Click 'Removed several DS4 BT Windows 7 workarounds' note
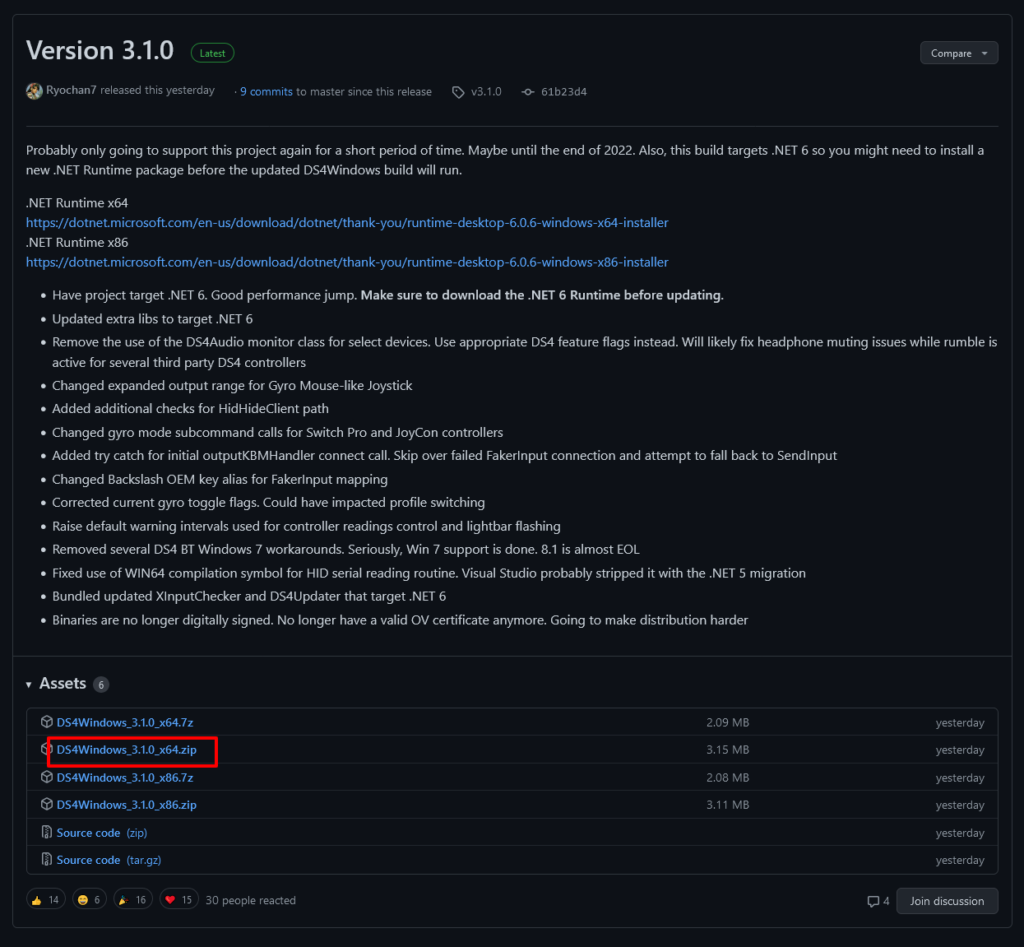Viewport: 1024px width, 947px height. pyautogui.click(x=345, y=549)
